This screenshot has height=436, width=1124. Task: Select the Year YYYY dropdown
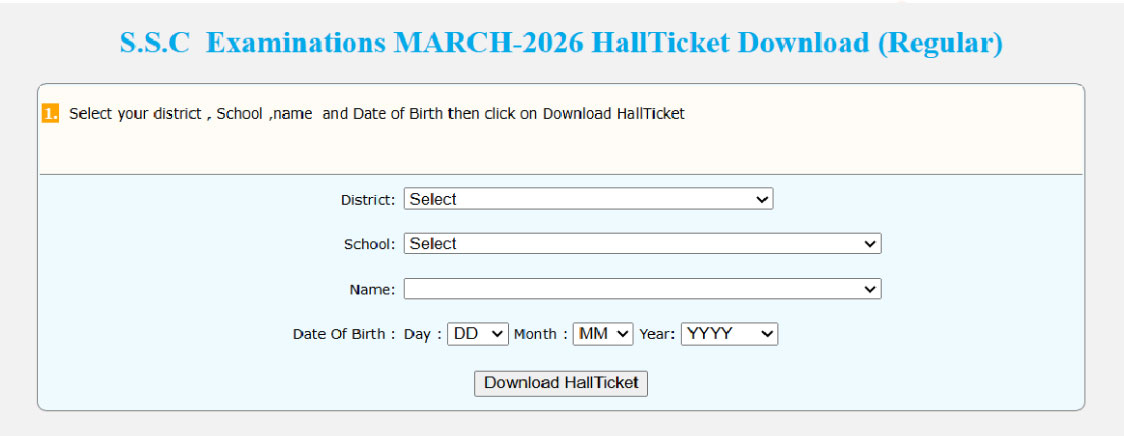click(729, 334)
